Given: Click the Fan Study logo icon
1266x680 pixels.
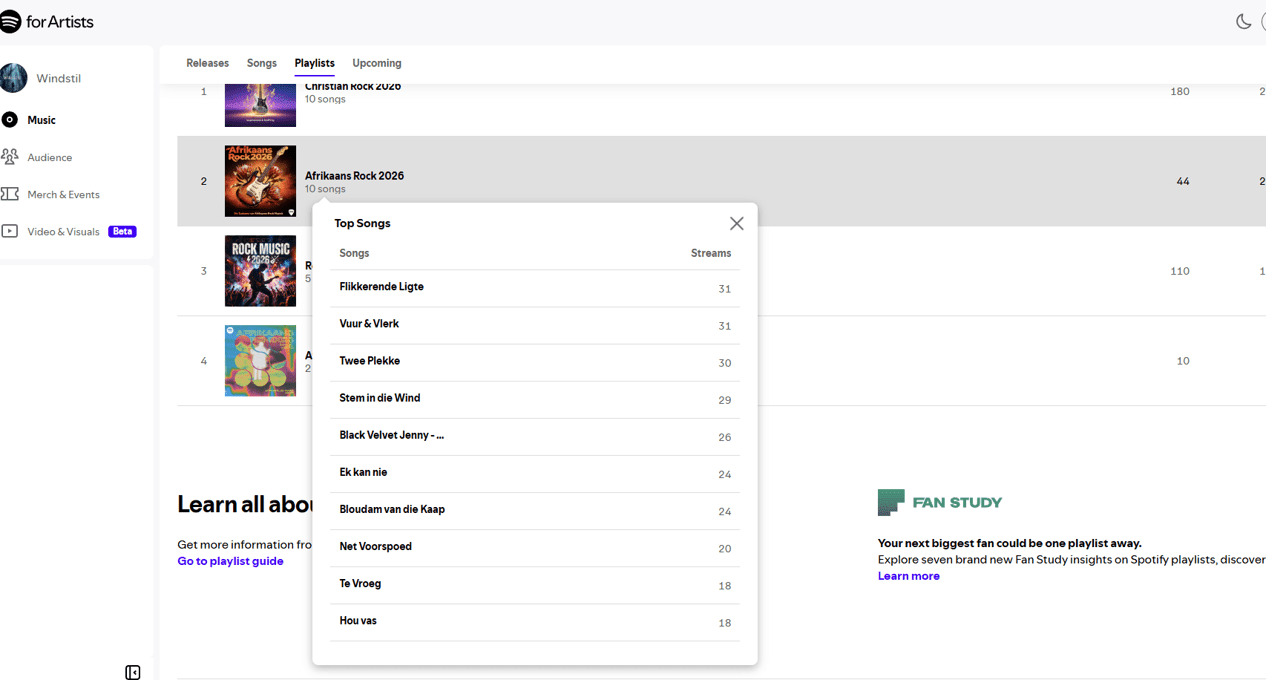Looking at the screenshot, I should 891,502.
